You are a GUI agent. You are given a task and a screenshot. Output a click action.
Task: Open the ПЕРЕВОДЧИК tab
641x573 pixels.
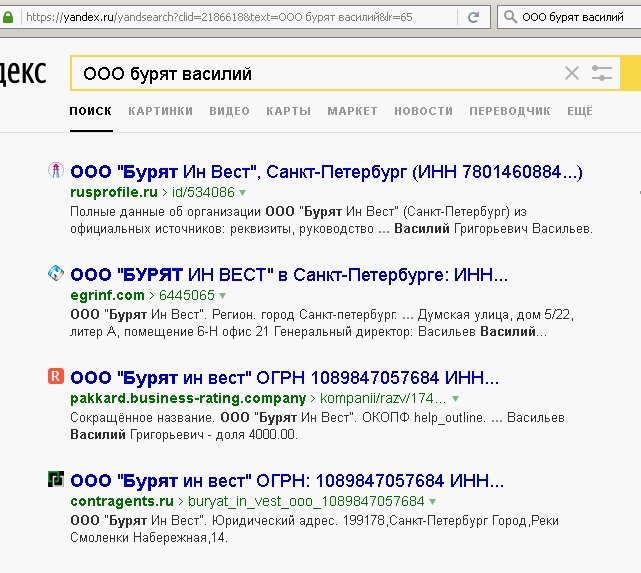[x=510, y=111]
